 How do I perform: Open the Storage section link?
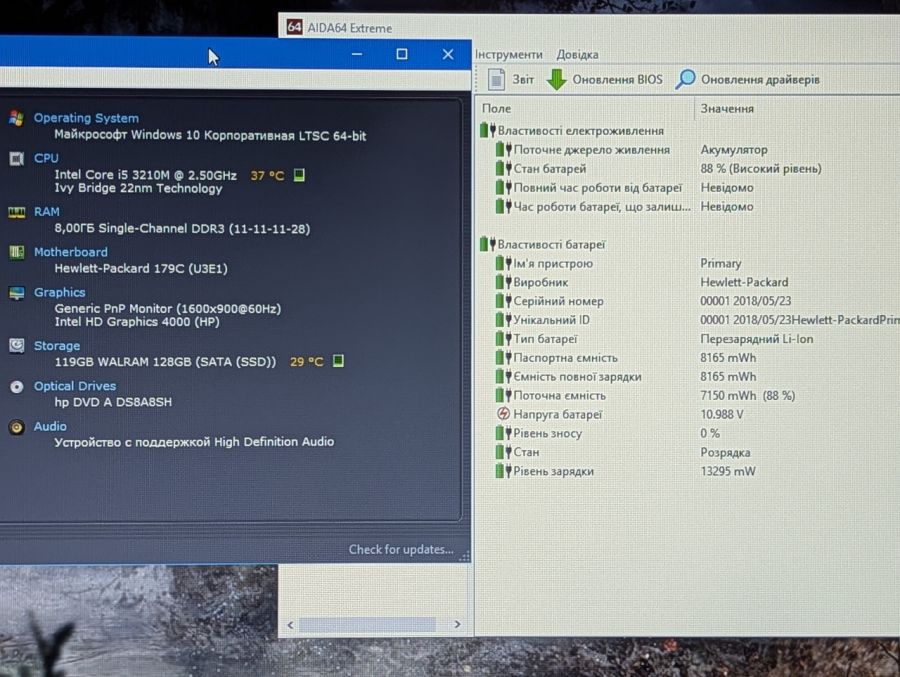click(57, 346)
